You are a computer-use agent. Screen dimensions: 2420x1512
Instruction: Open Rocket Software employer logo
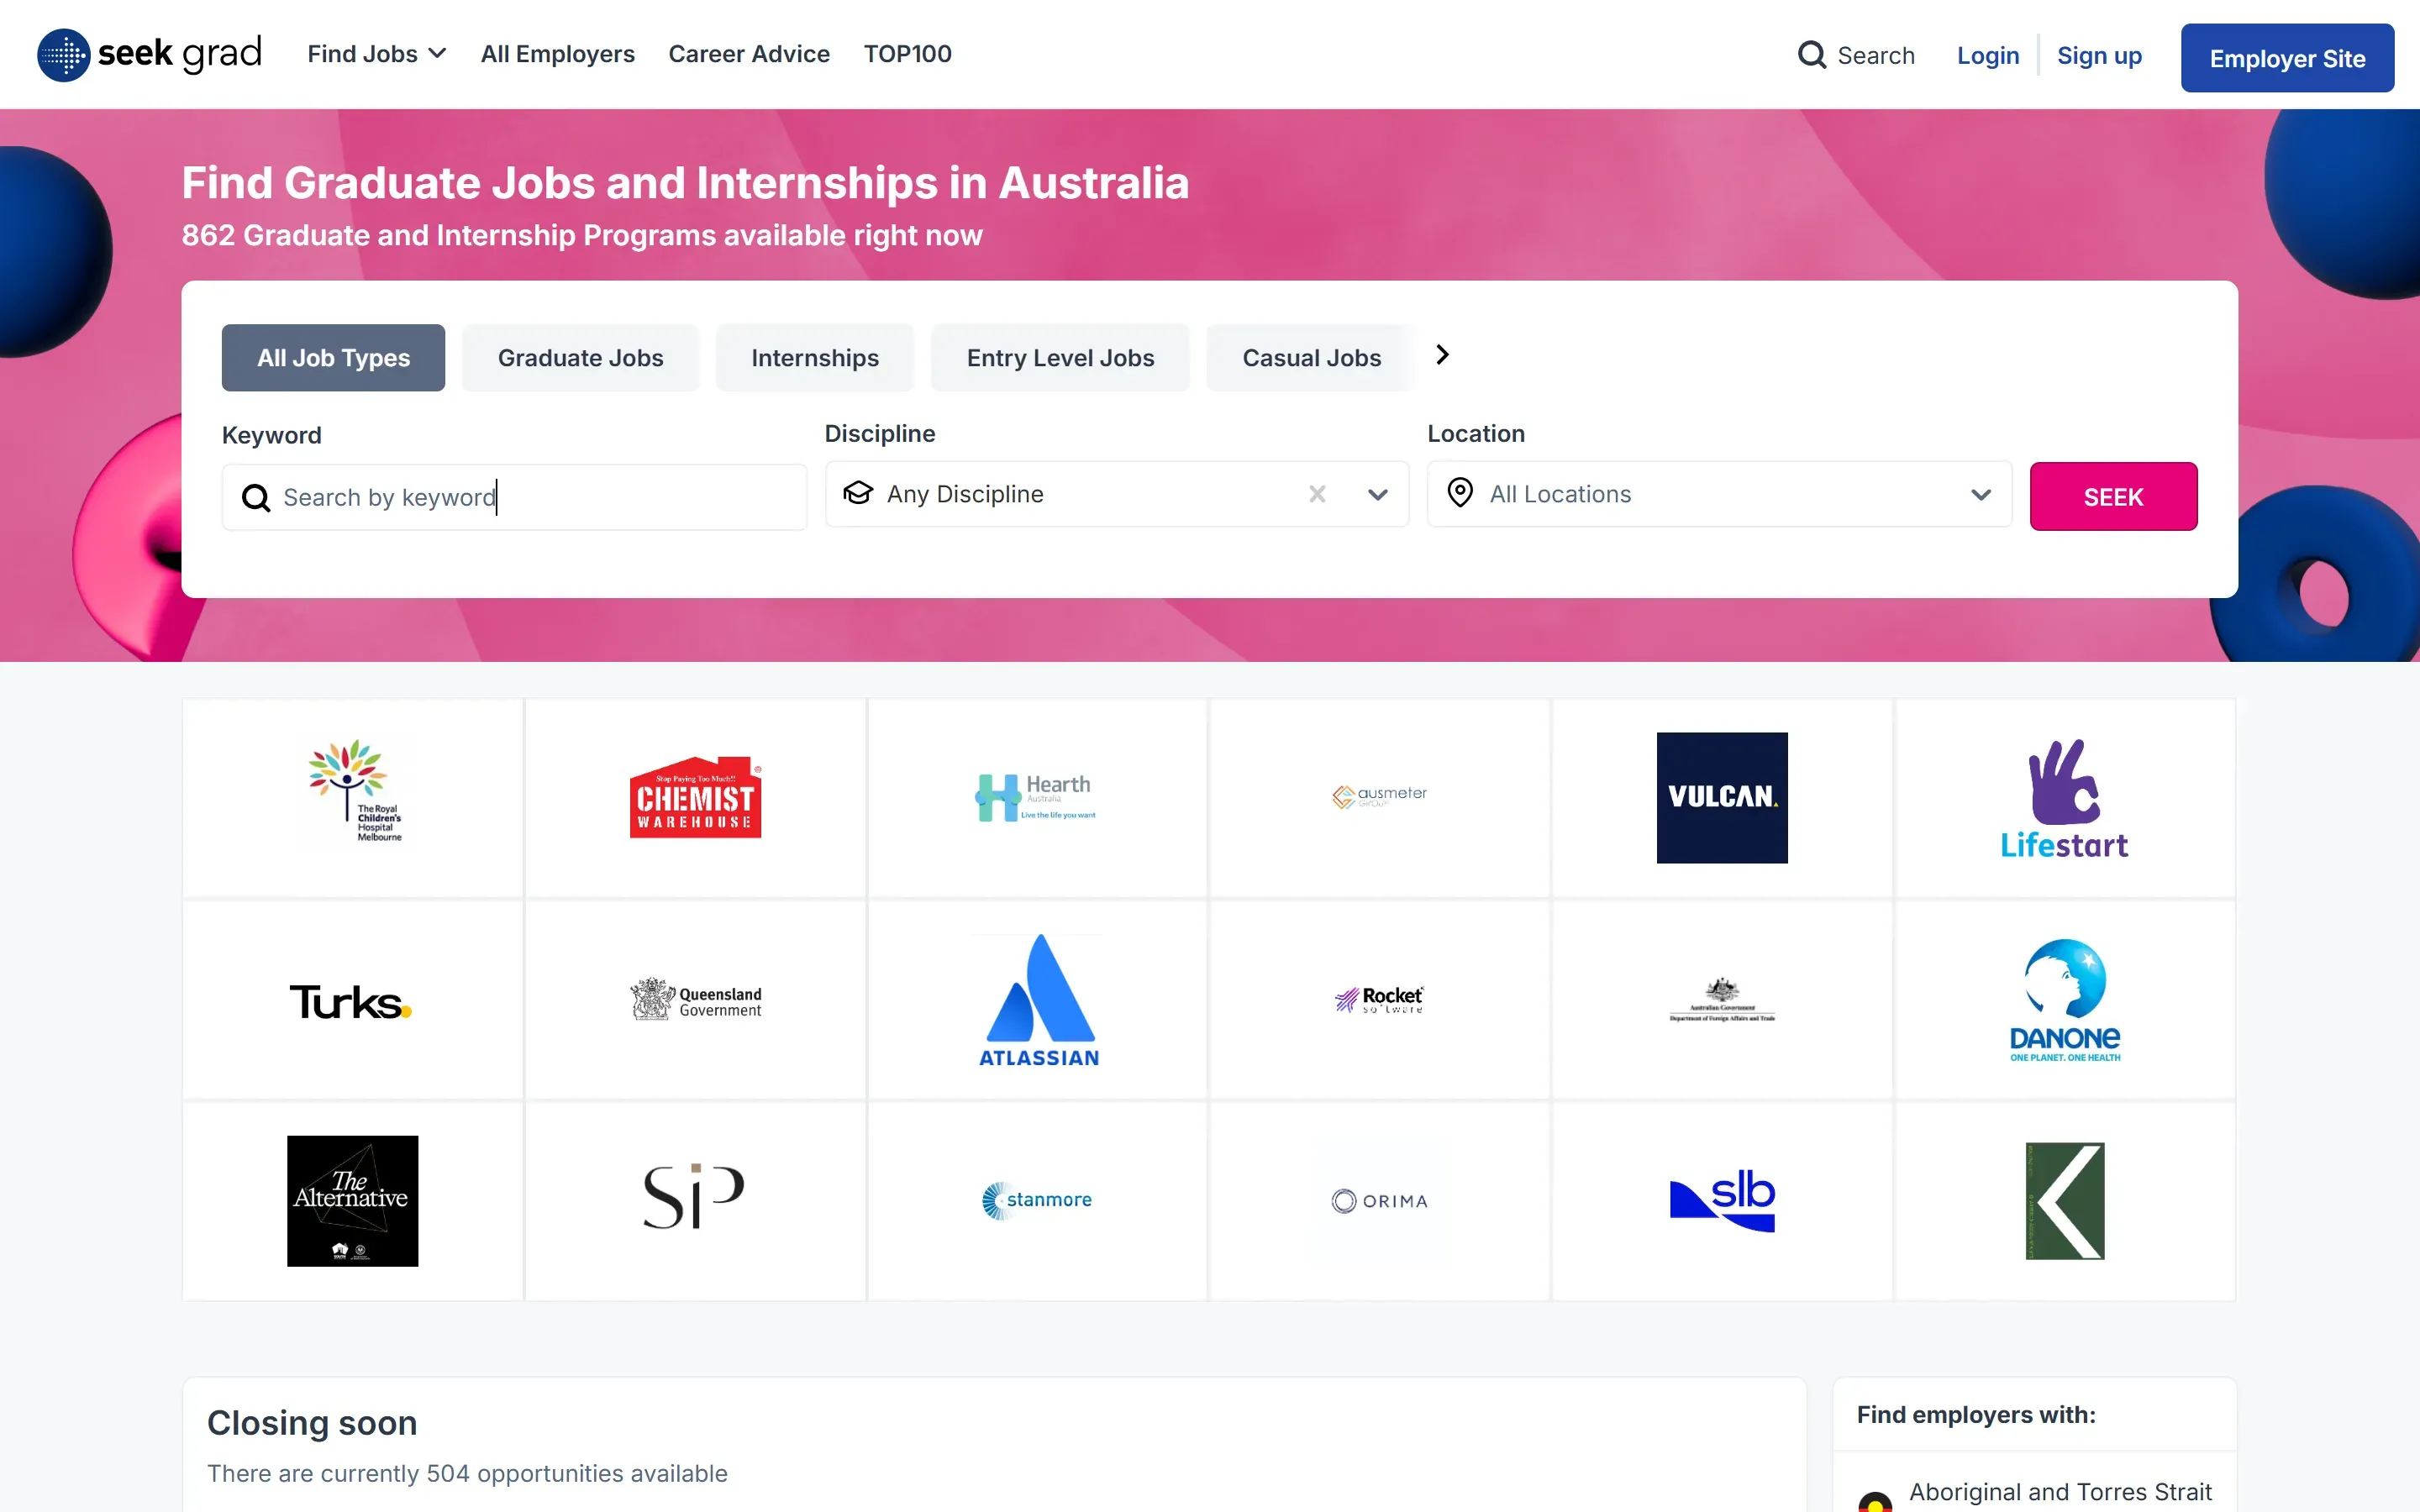pyautogui.click(x=1380, y=1000)
